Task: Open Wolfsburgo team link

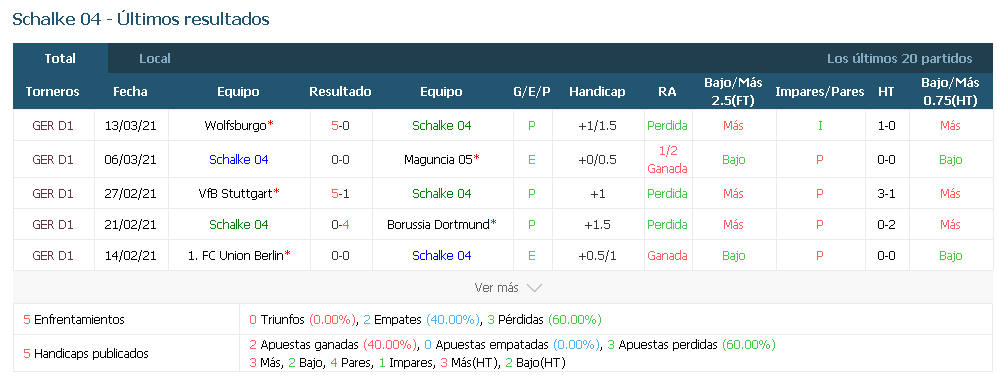Action: [x=235, y=126]
